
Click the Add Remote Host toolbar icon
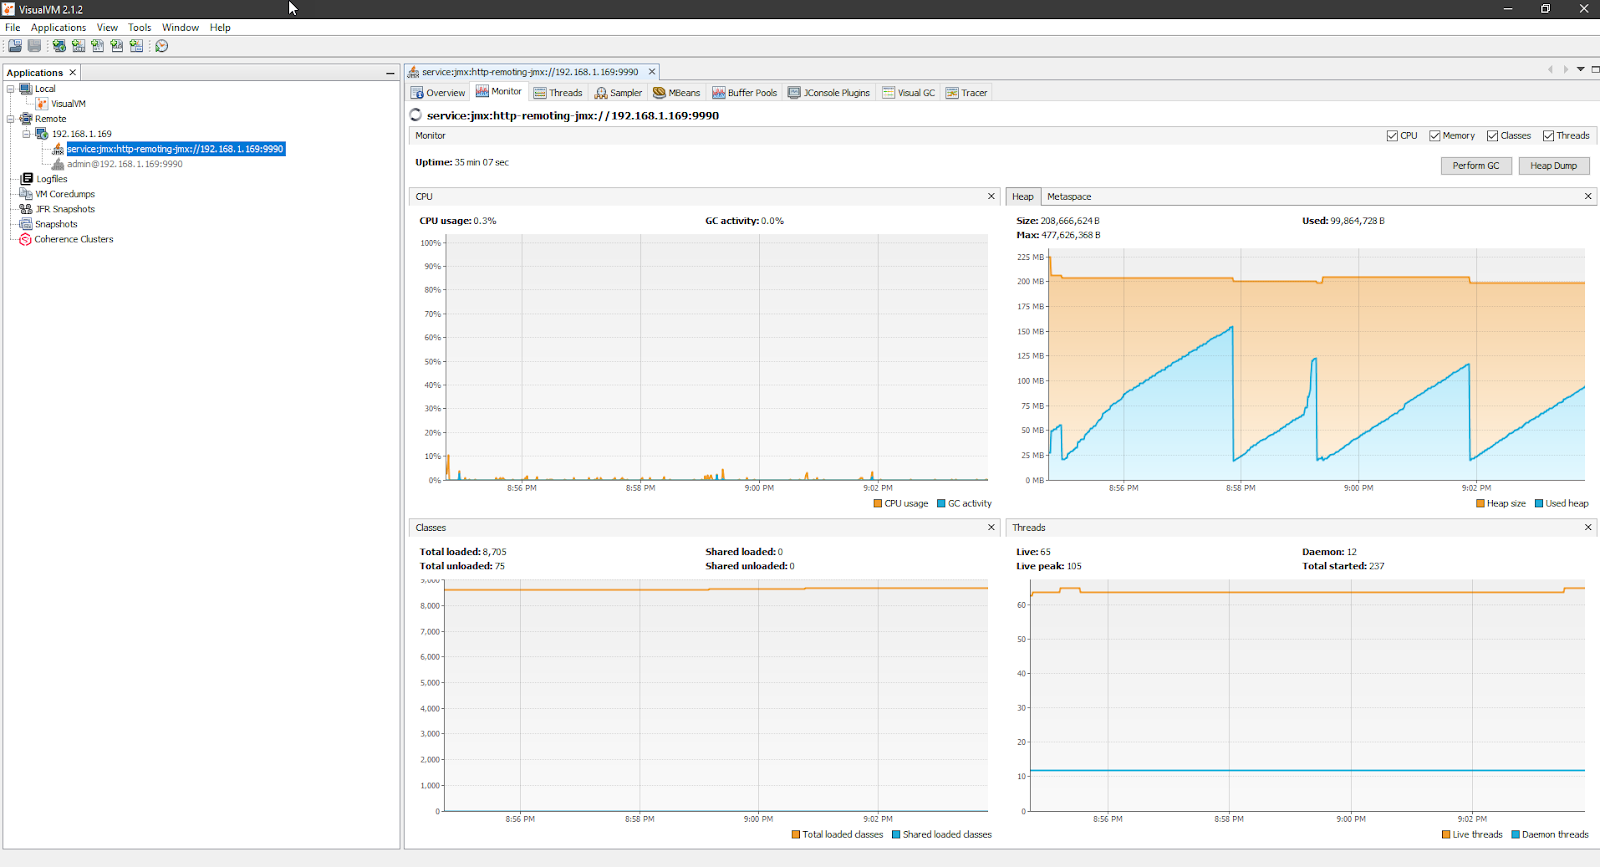[59, 46]
